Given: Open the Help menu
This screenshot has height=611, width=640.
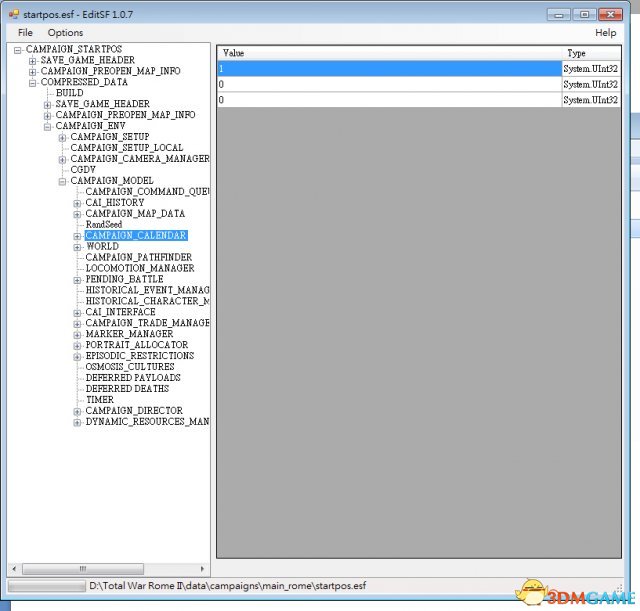Looking at the screenshot, I should [605, 33].
